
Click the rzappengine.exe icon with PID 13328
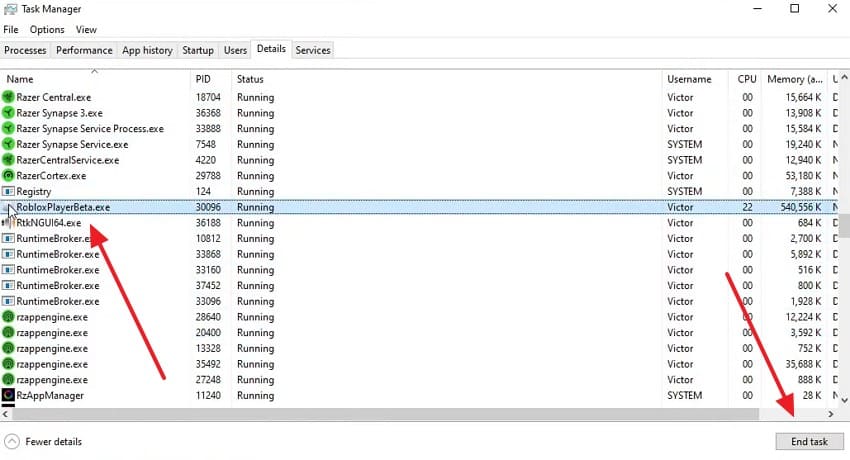(8, 348)
